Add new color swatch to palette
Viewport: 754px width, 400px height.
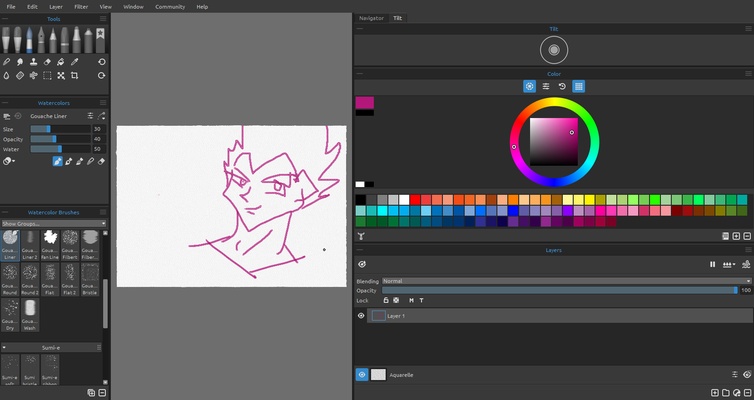click(x=736, y=236)
